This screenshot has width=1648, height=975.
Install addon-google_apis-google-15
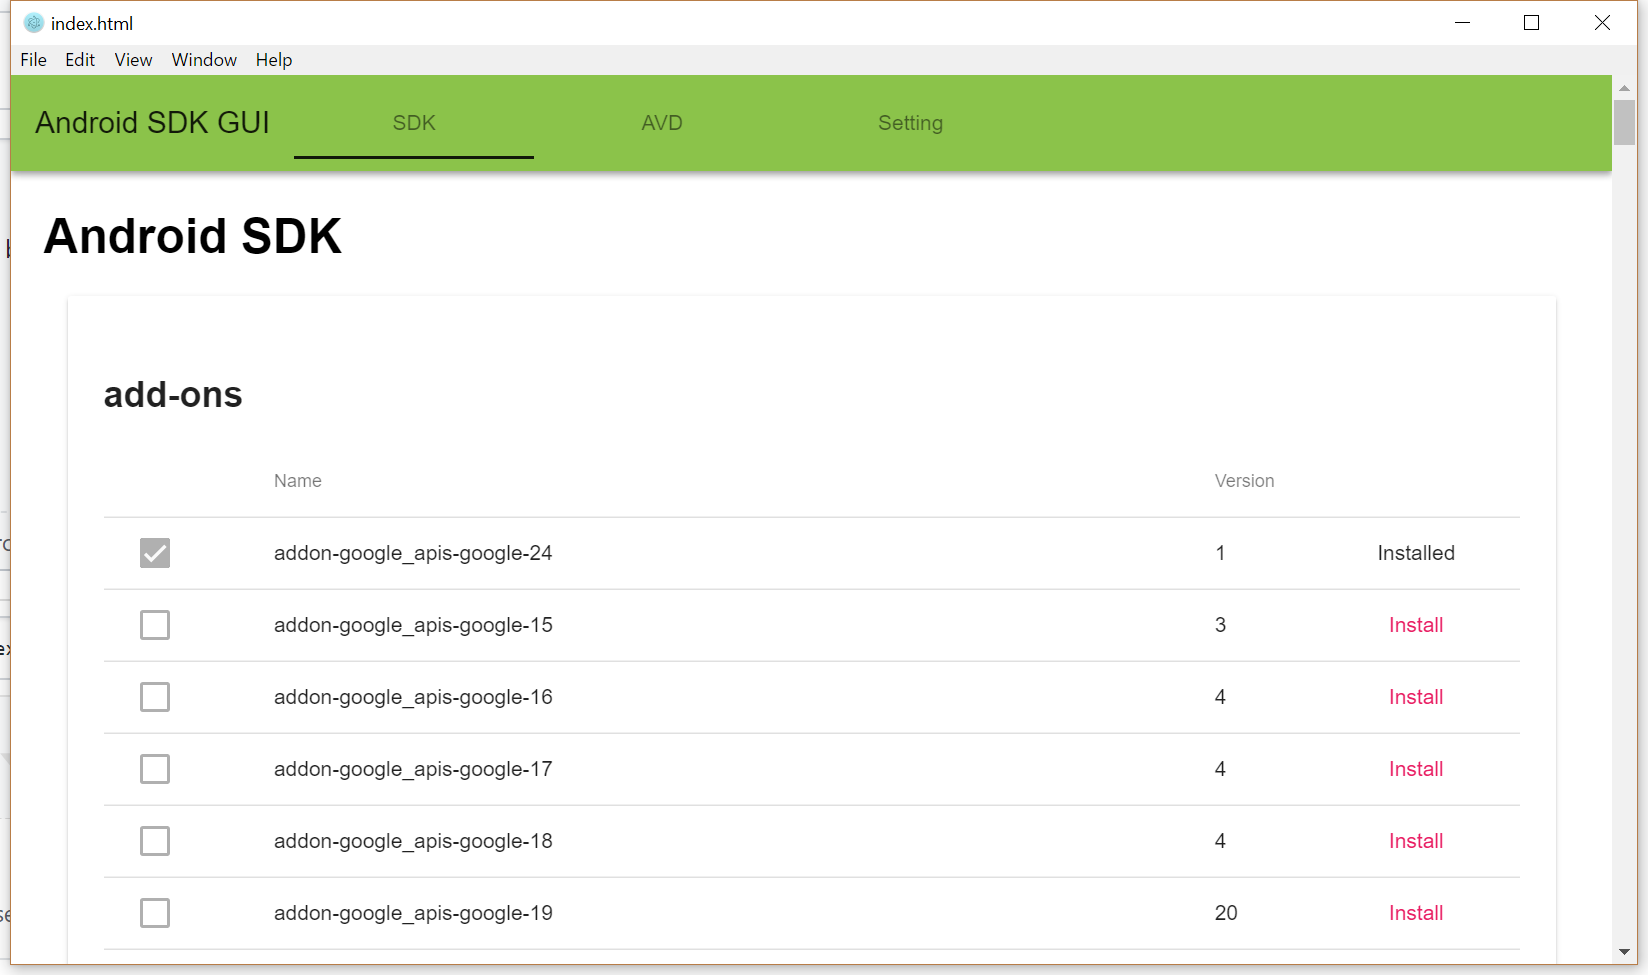1416,625
